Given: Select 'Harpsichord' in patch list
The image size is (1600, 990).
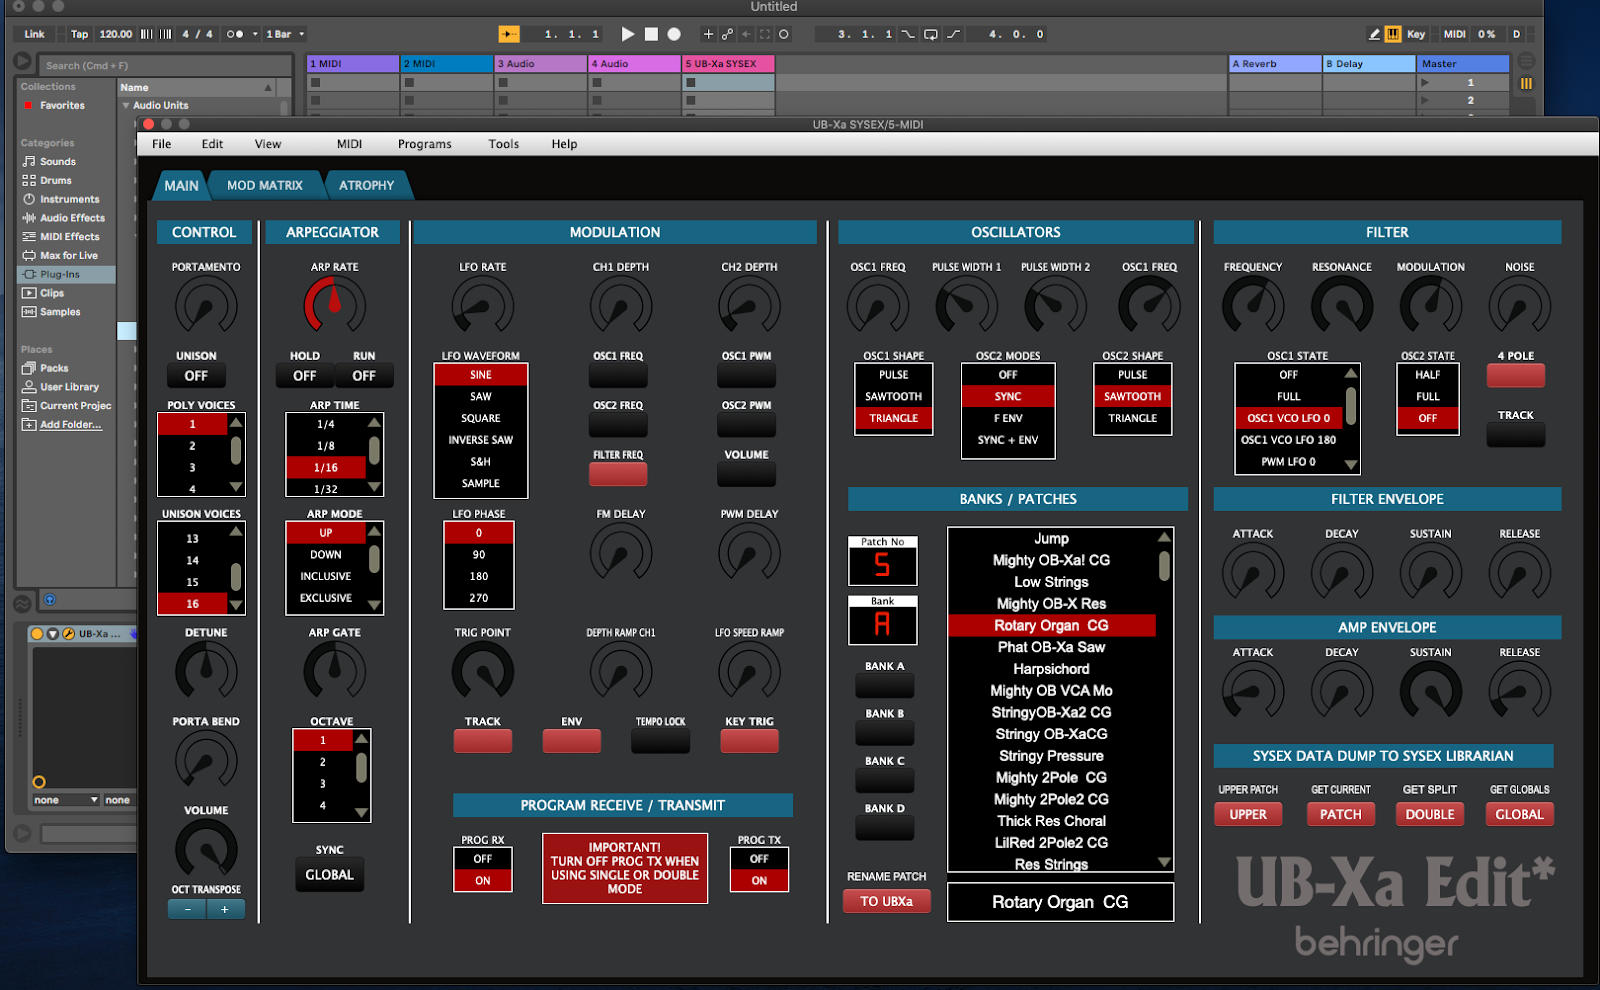Looking at the screenshot, I should 1051,669.
